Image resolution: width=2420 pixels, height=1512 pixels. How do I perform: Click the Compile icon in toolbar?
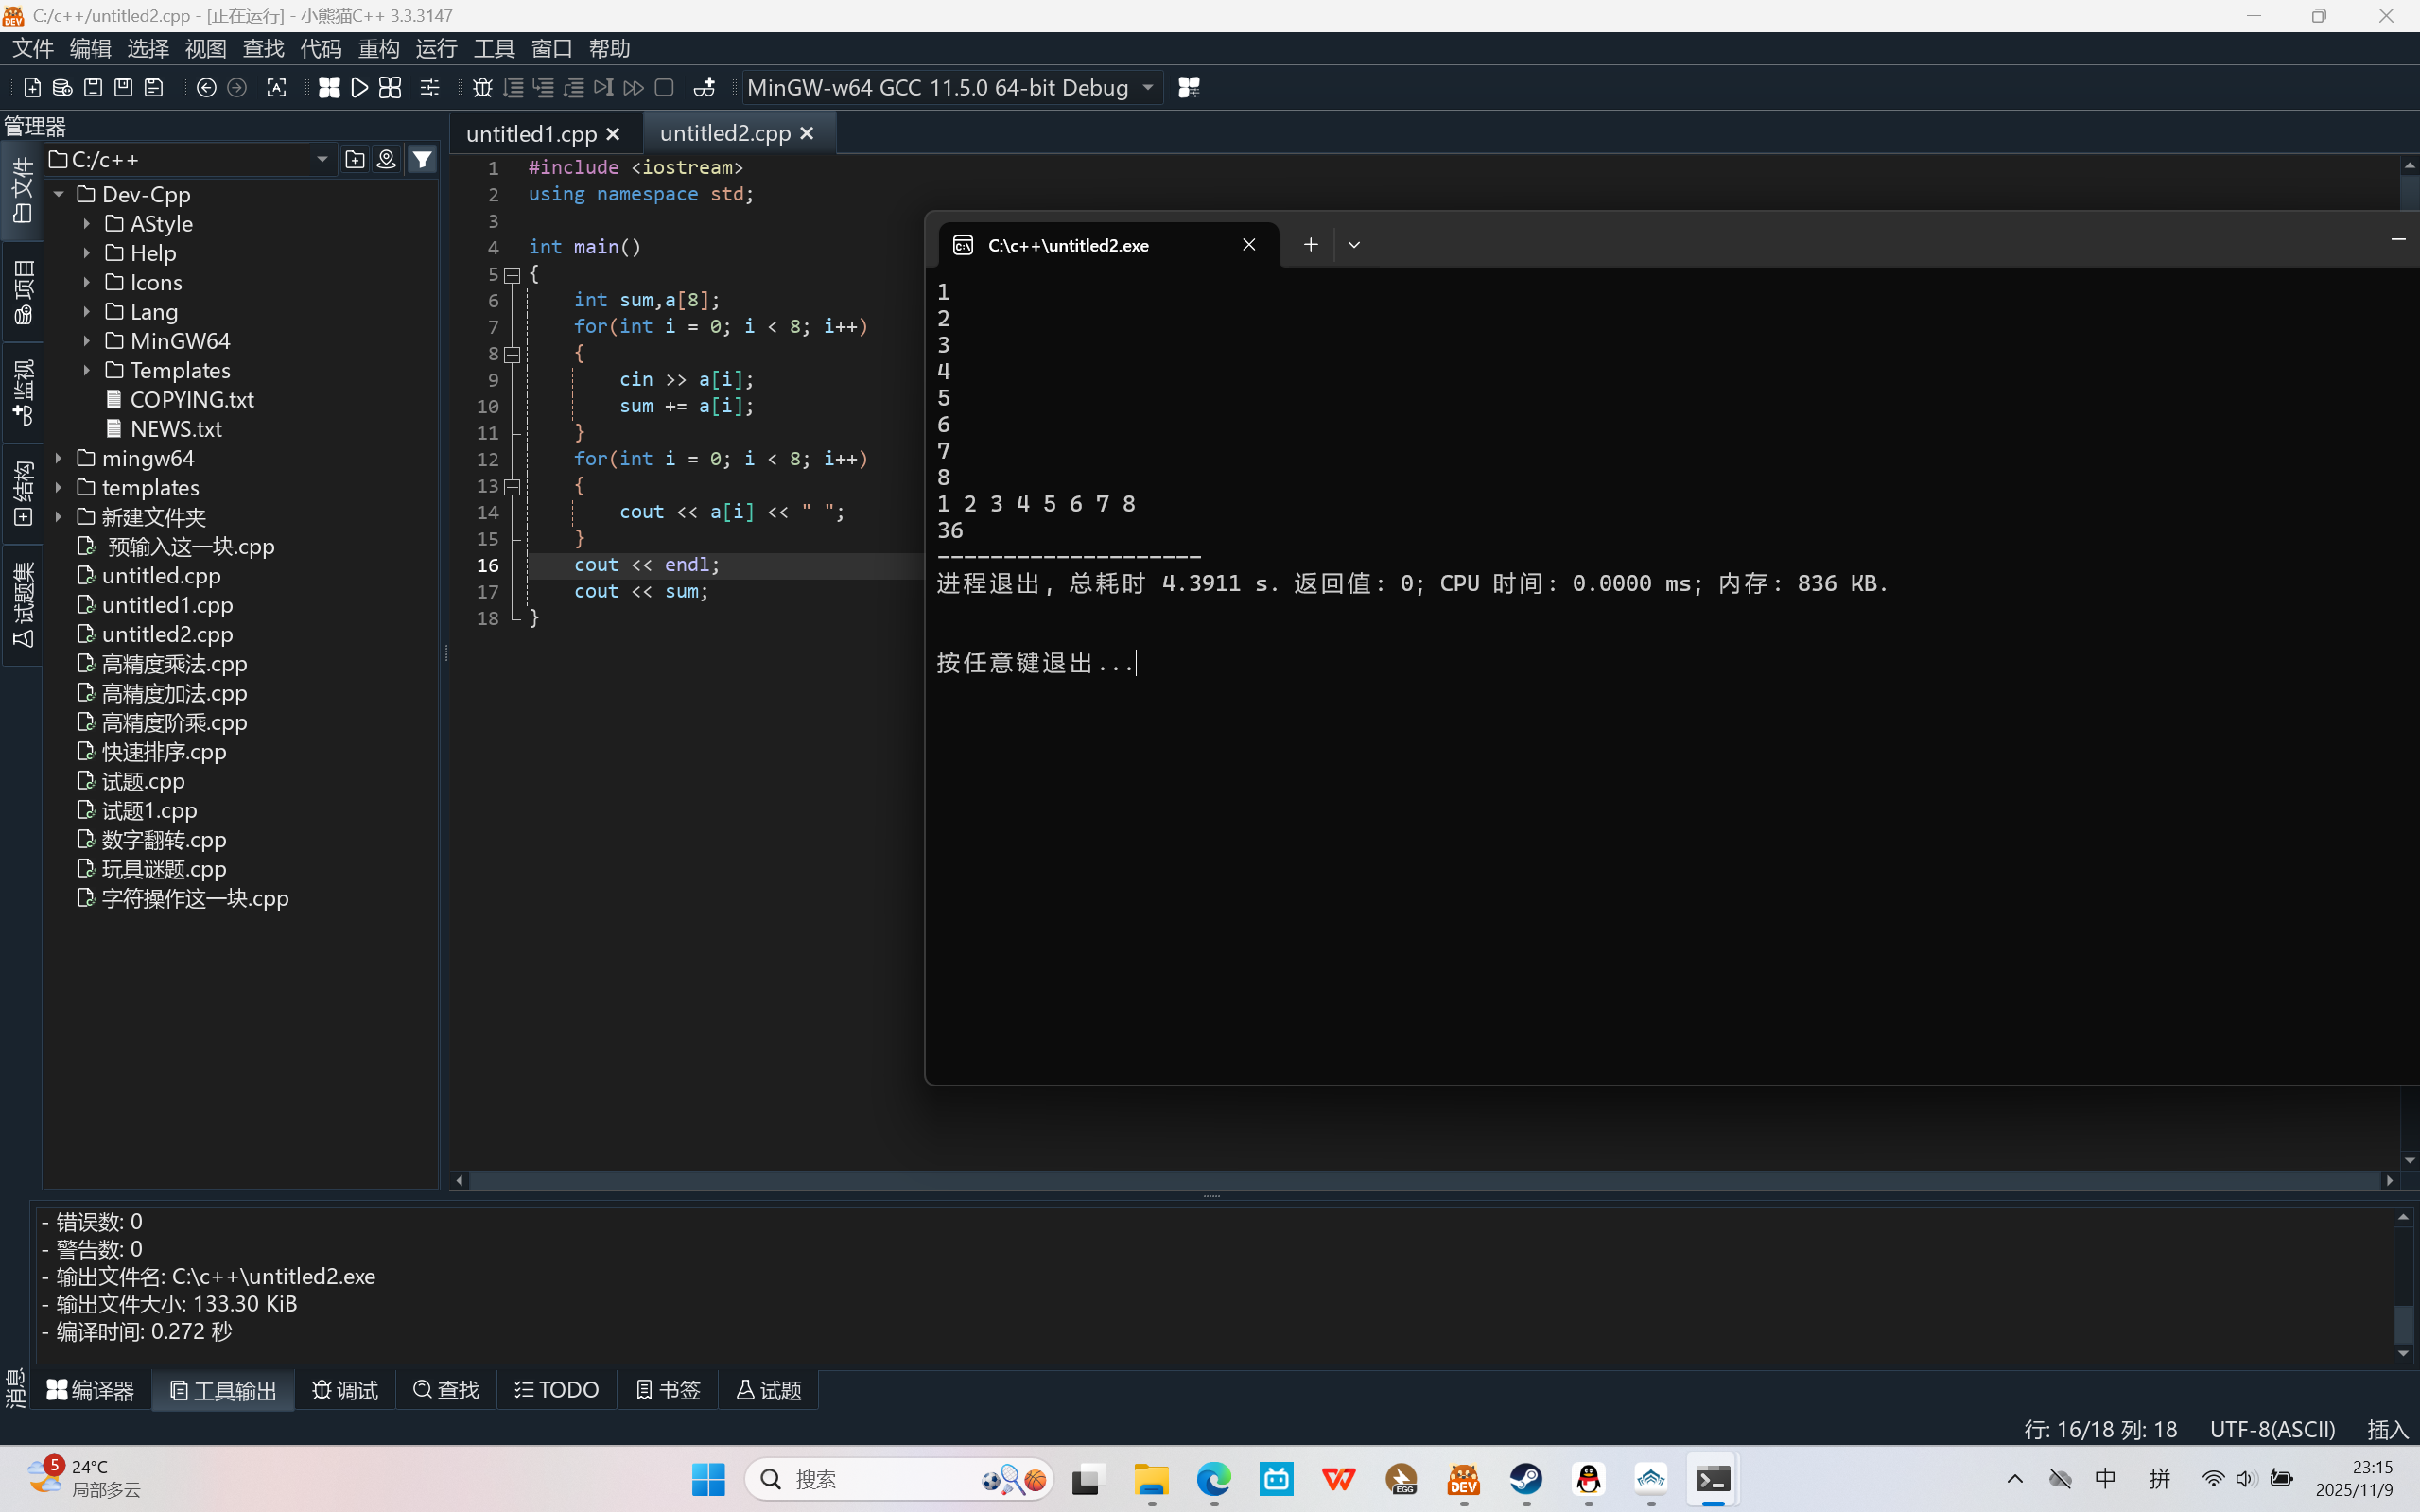tap(329, 88)
